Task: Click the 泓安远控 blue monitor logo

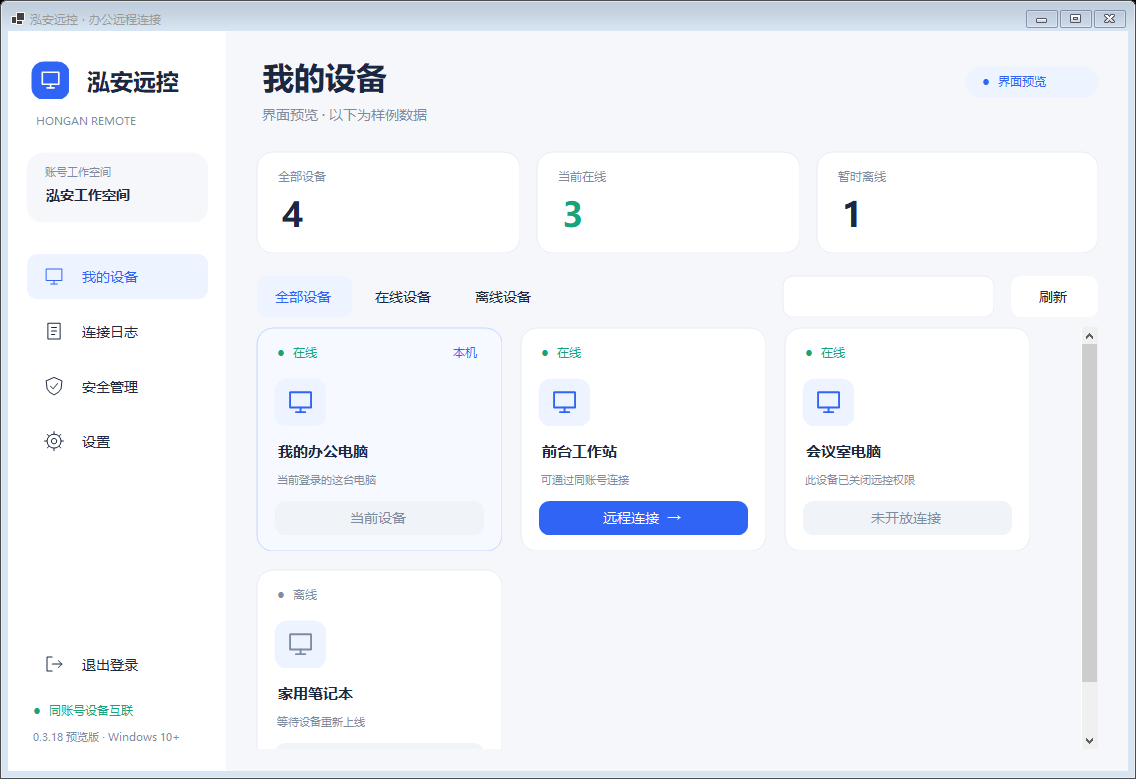Action: (x=50, y=80)
